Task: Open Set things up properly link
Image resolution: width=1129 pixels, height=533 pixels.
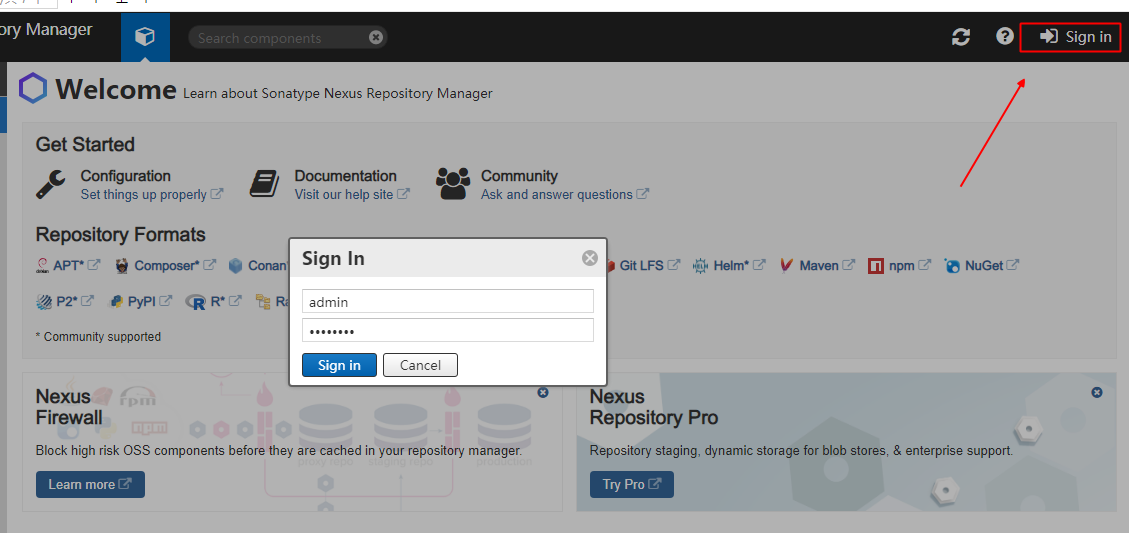Action: (152, 194)
